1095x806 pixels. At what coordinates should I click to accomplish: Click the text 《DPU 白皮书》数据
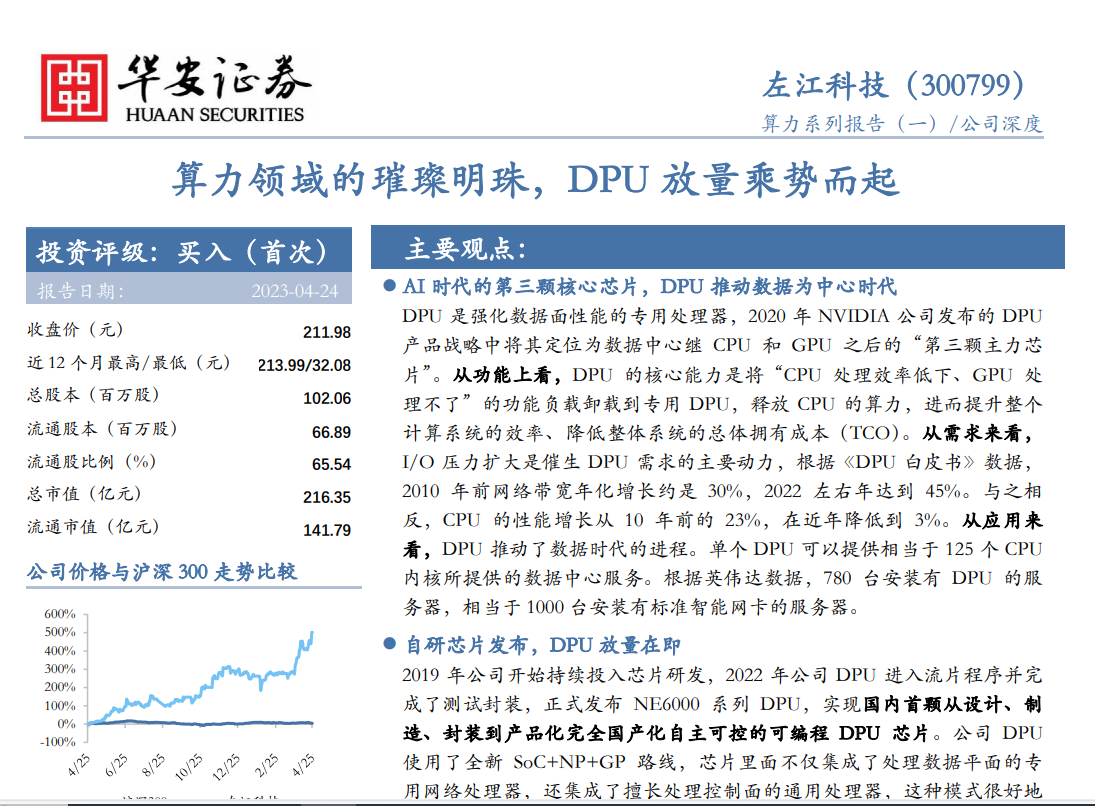point(934,462)
